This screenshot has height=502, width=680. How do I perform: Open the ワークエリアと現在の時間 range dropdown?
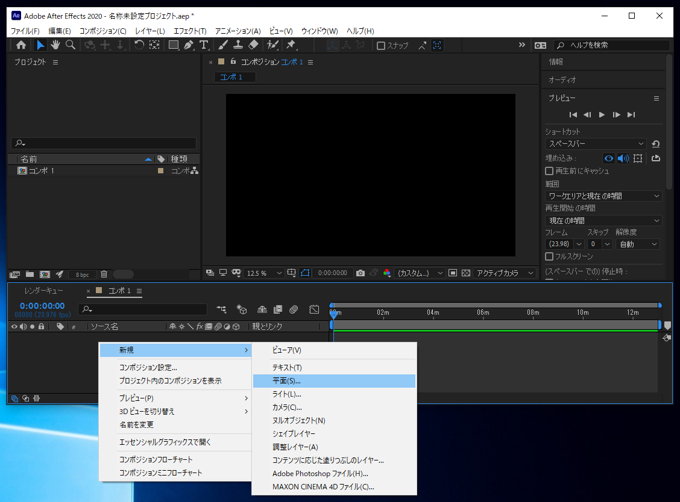point(603,196)
